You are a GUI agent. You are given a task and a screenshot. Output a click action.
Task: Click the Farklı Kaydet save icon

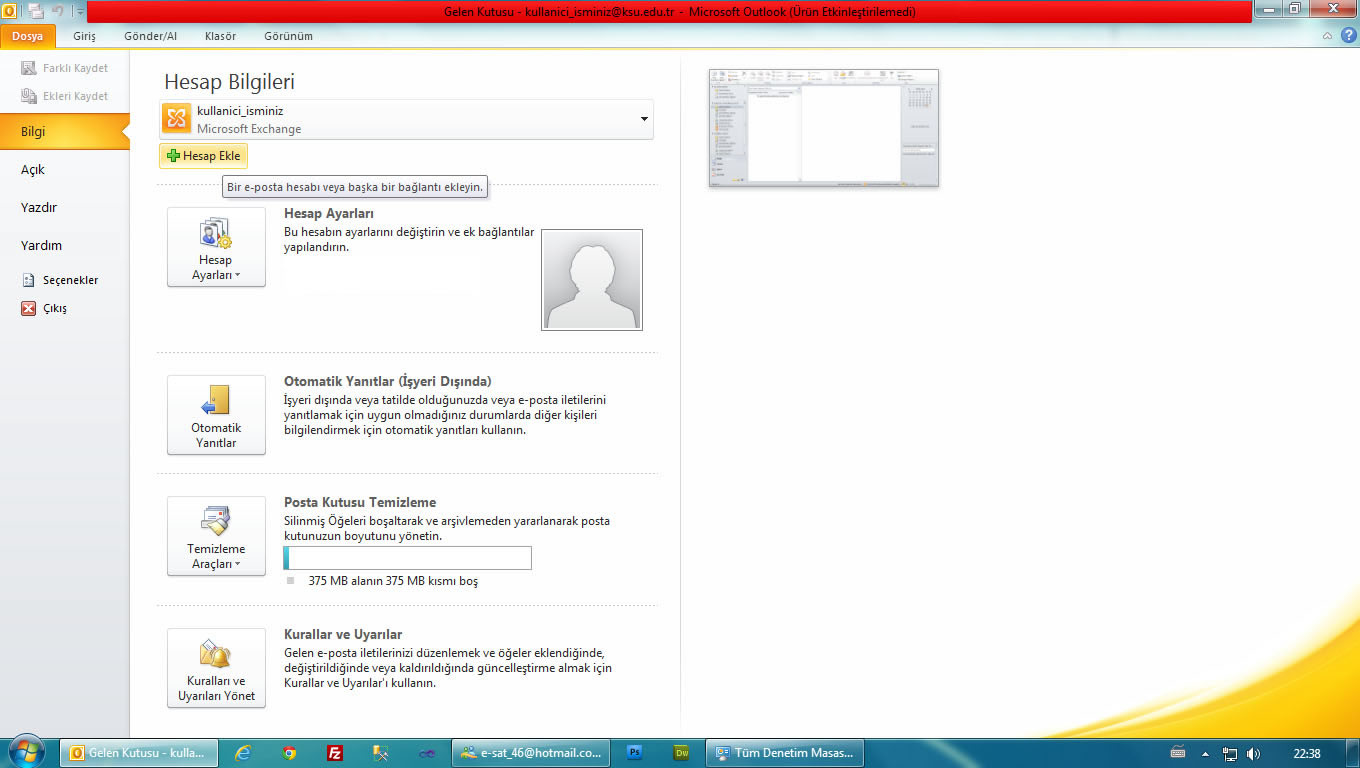click(29, 68)
